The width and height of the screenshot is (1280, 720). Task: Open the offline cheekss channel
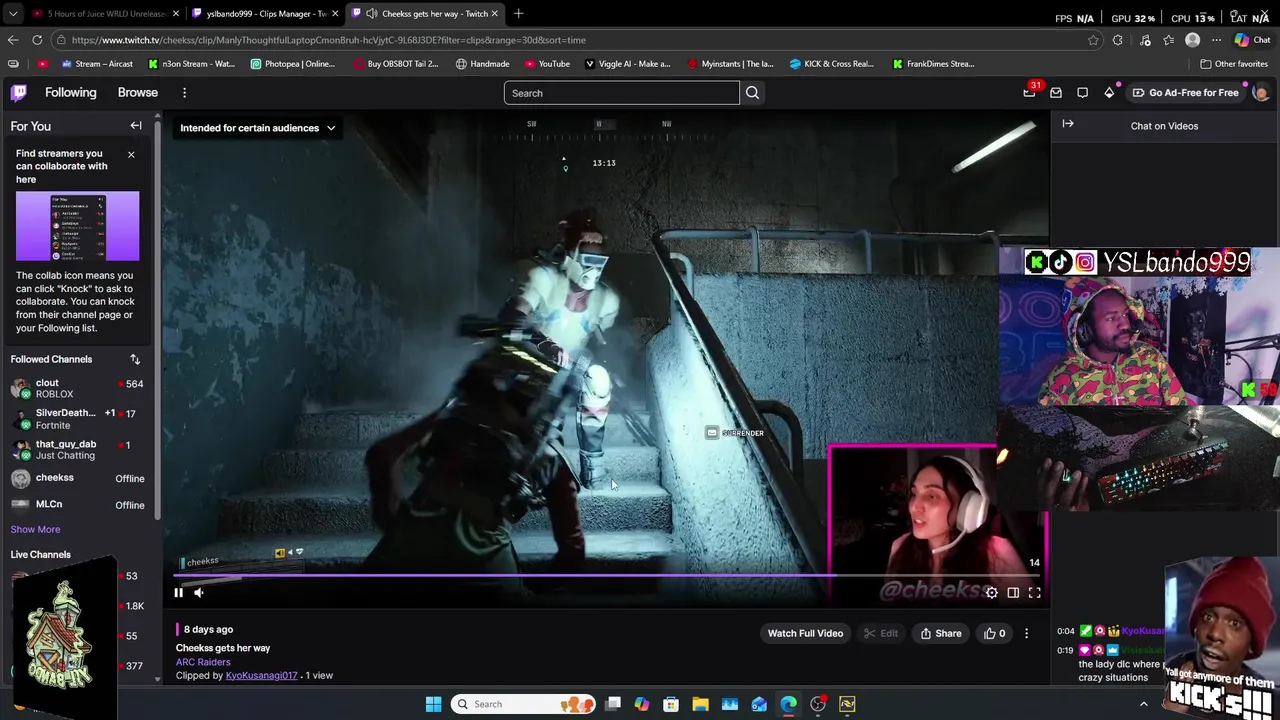click(78, 478)
